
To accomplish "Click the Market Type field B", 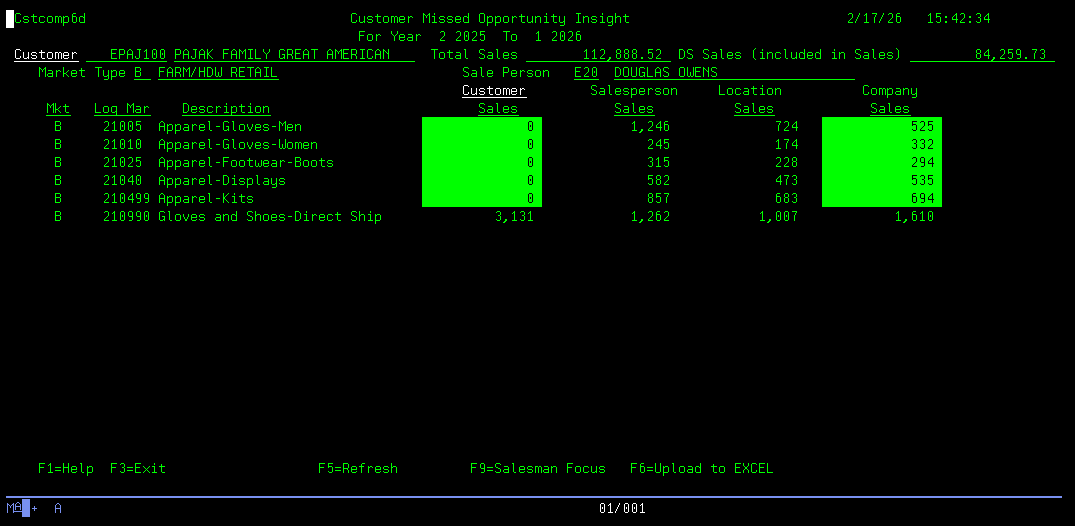I will (138, 72).
